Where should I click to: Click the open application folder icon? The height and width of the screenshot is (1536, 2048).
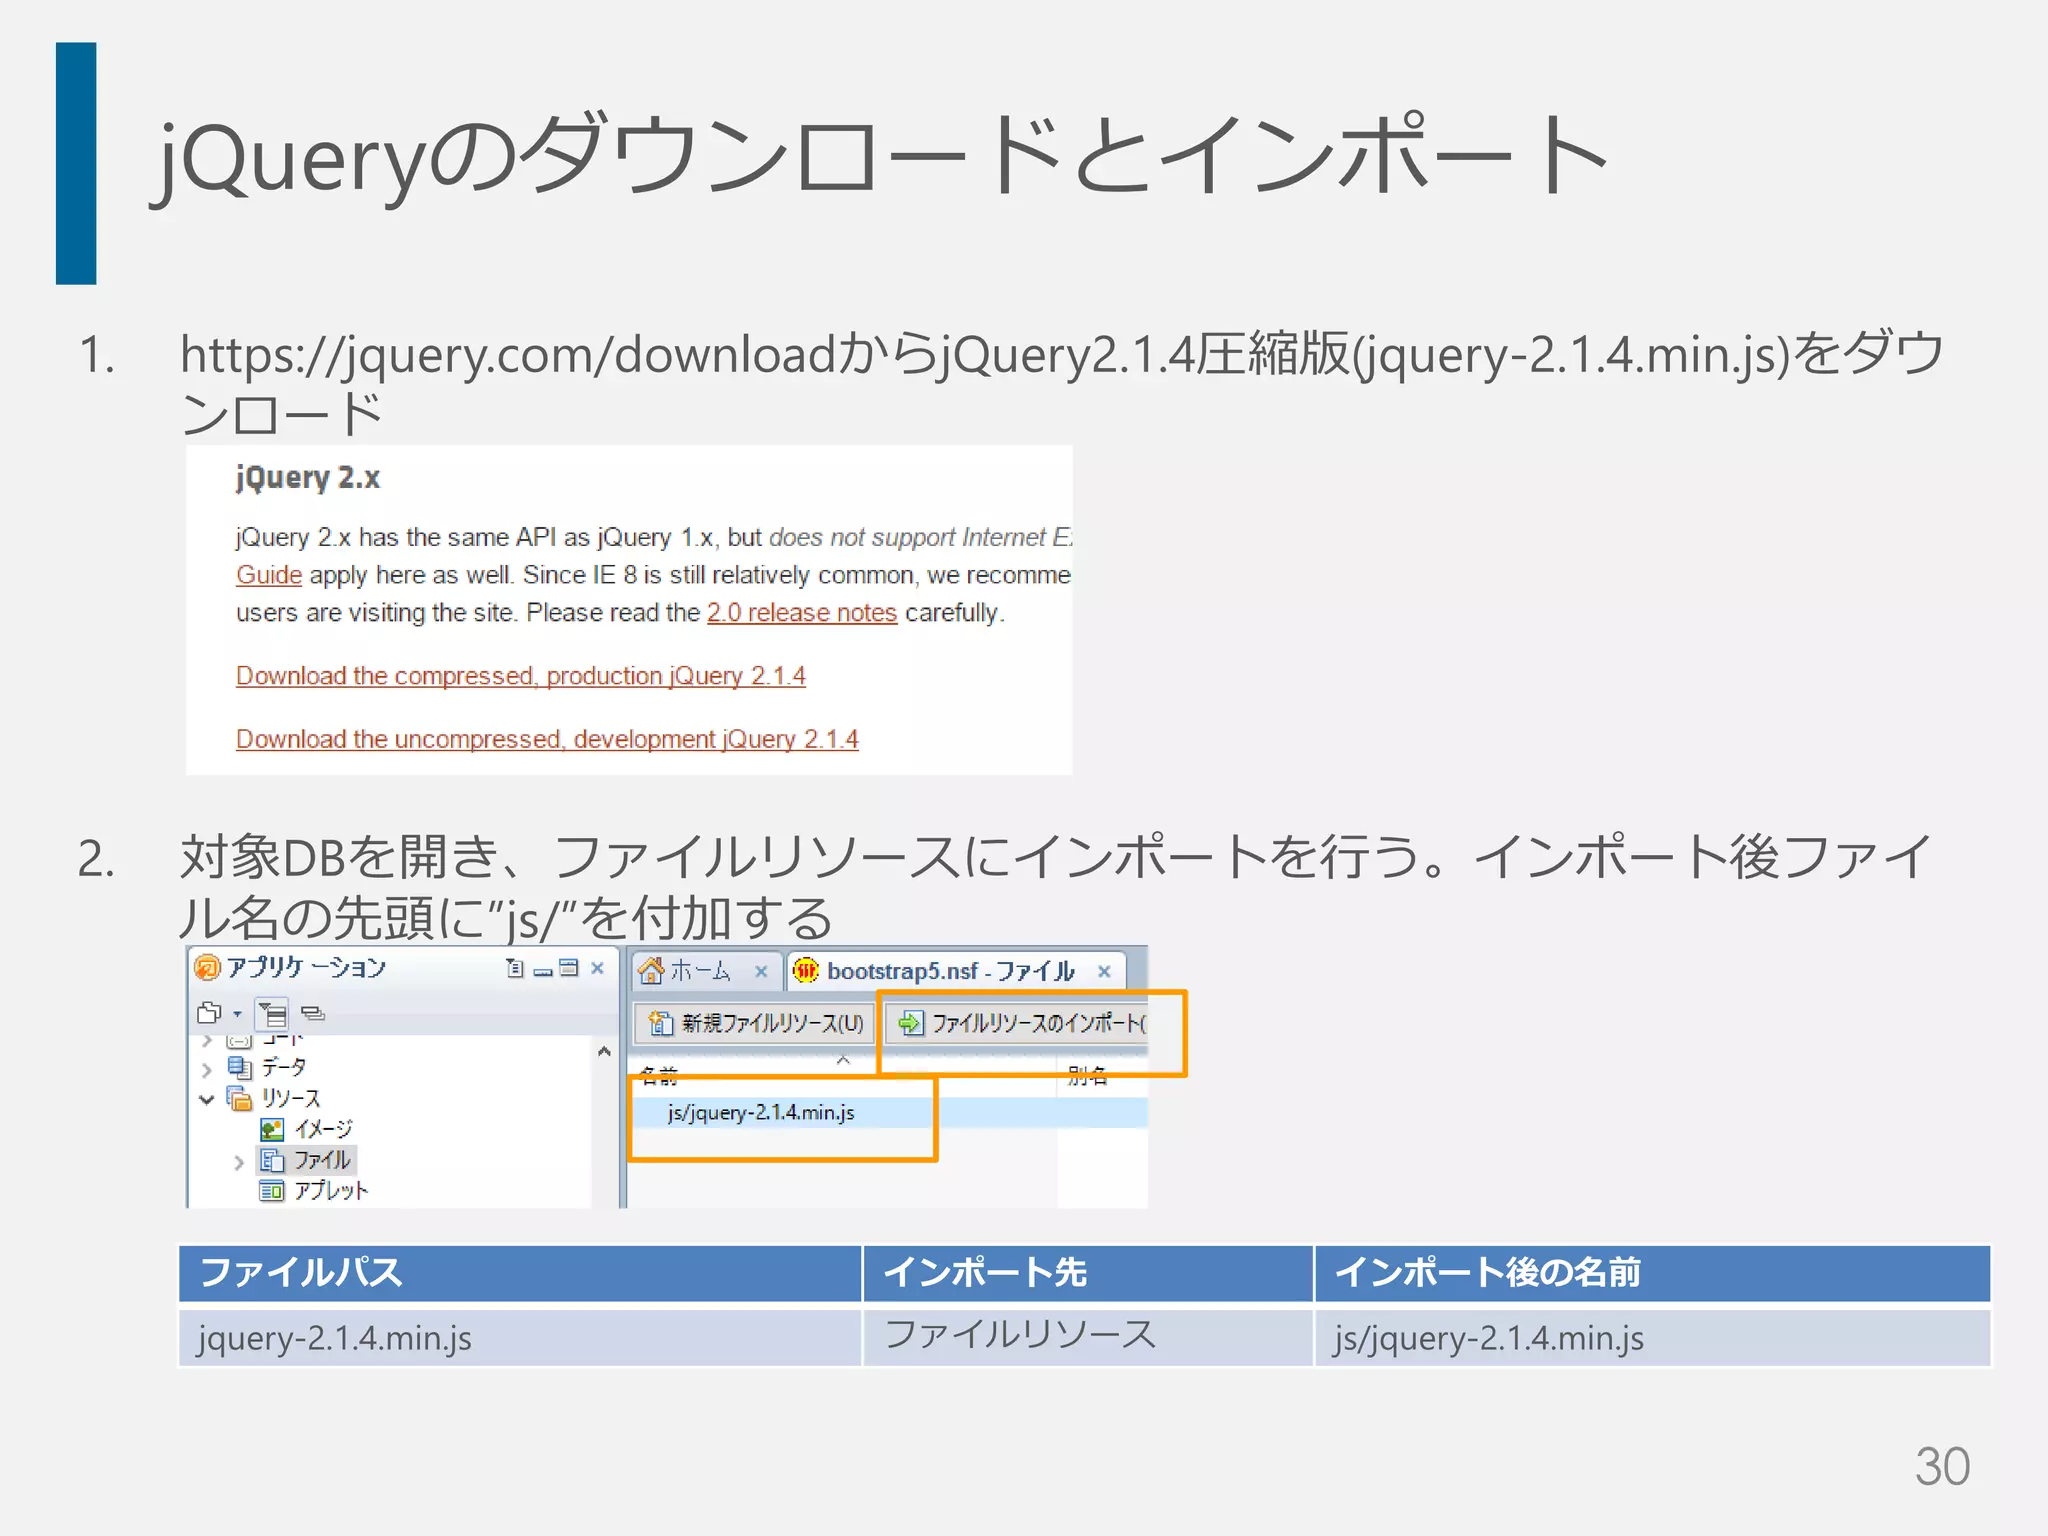click(x=210, y=1013)
